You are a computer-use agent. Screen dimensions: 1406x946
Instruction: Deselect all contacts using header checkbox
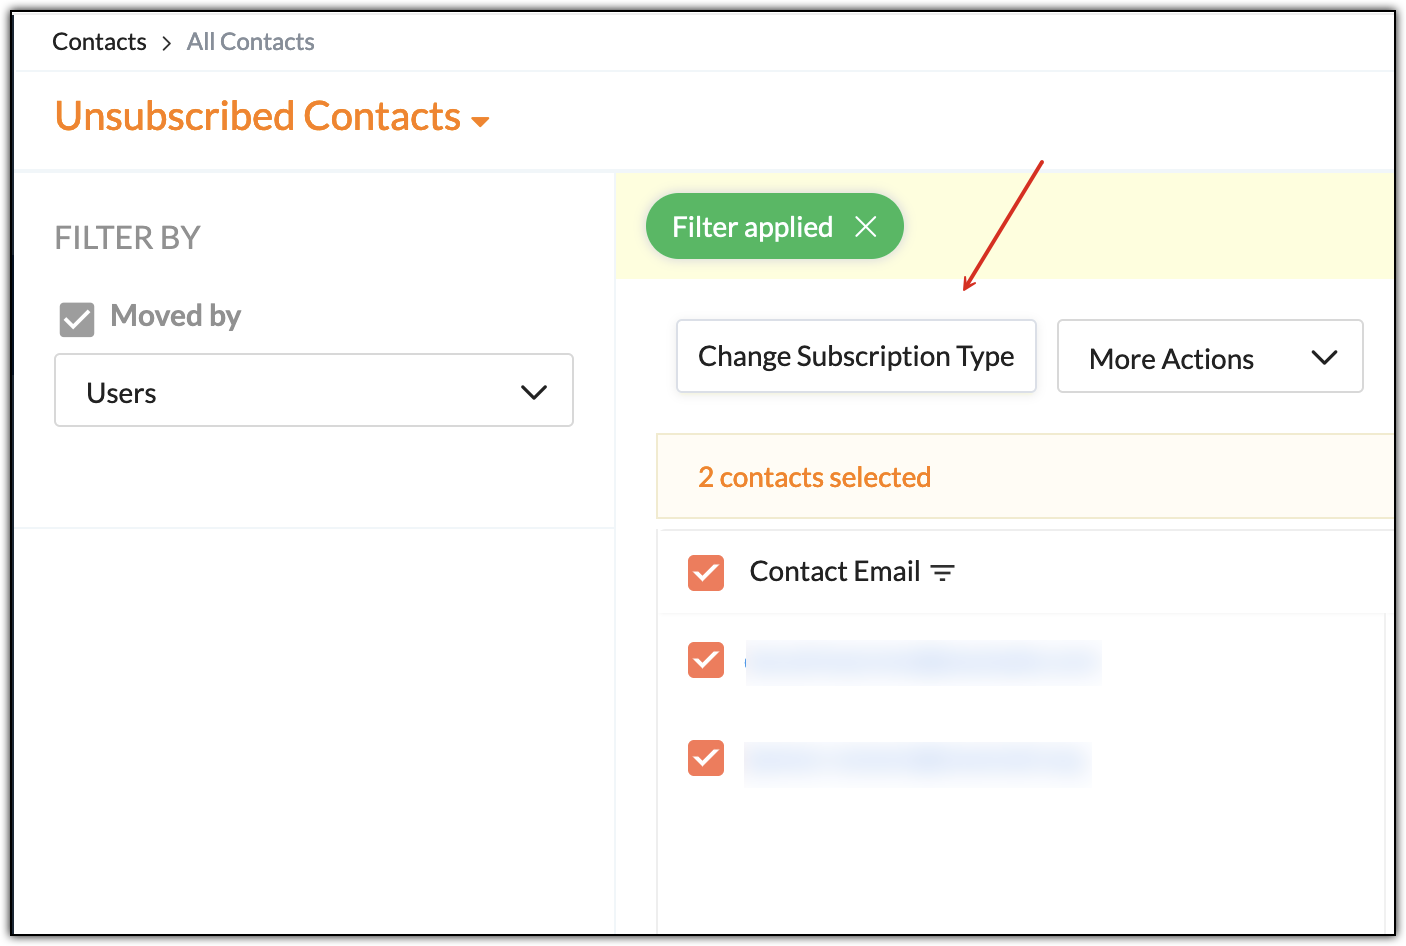click(706, 573)
